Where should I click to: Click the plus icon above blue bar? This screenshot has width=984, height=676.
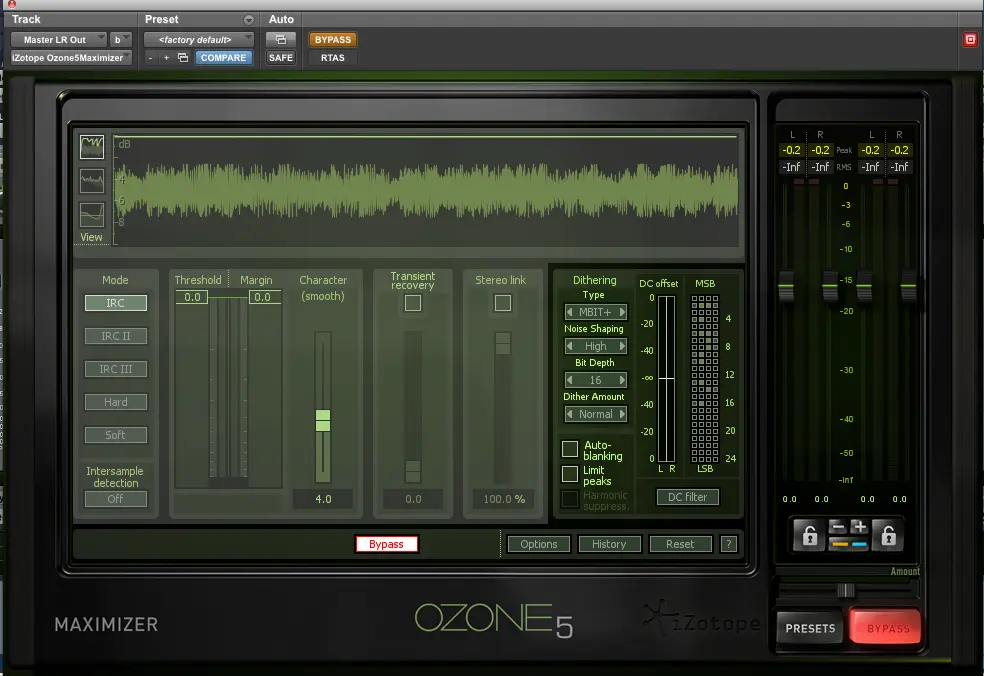(x=859, y=528)
